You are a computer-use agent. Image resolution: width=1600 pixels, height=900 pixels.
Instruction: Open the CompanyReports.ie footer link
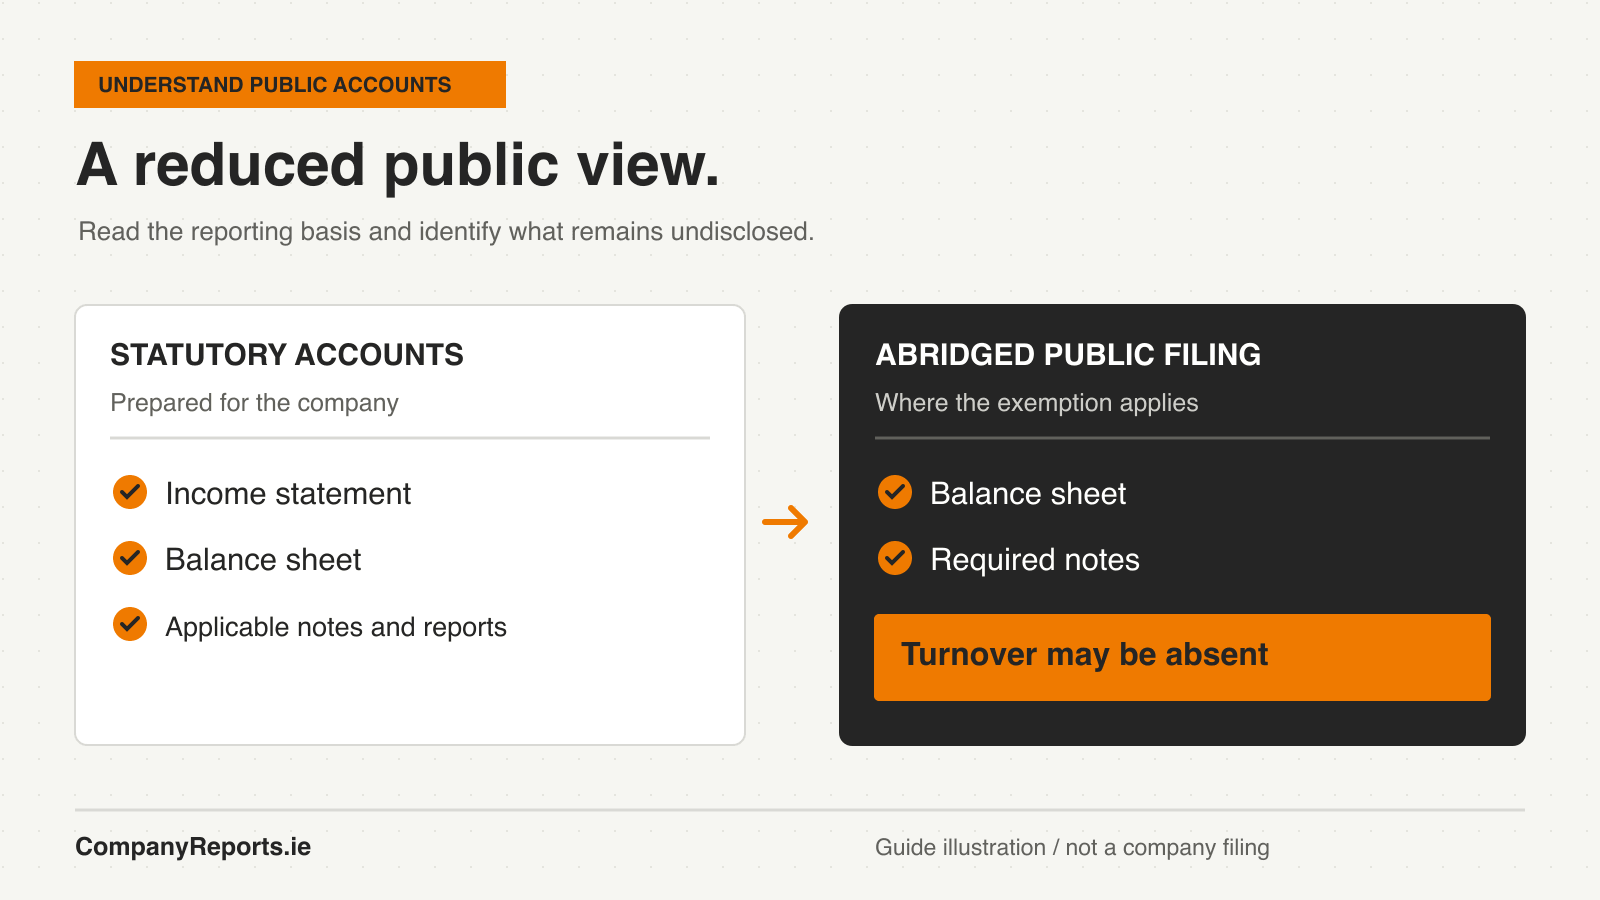(193, 847)
